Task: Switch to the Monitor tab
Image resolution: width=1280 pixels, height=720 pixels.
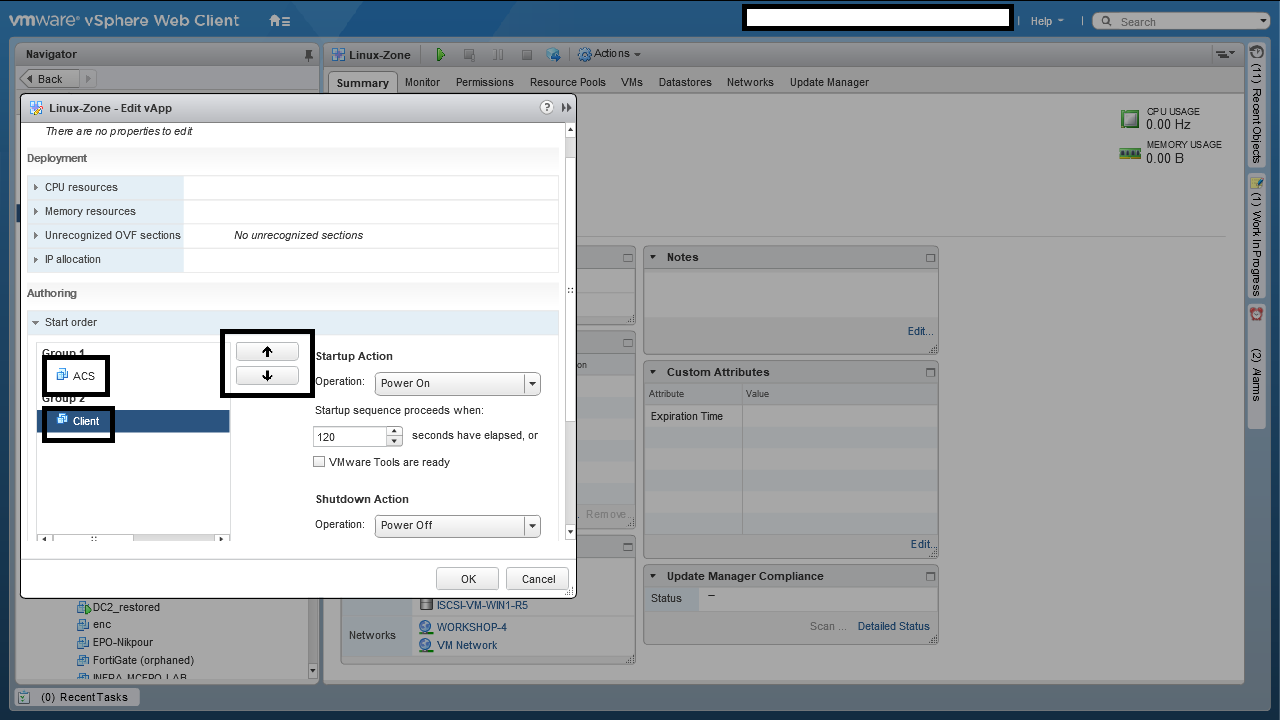Action: 422,82
